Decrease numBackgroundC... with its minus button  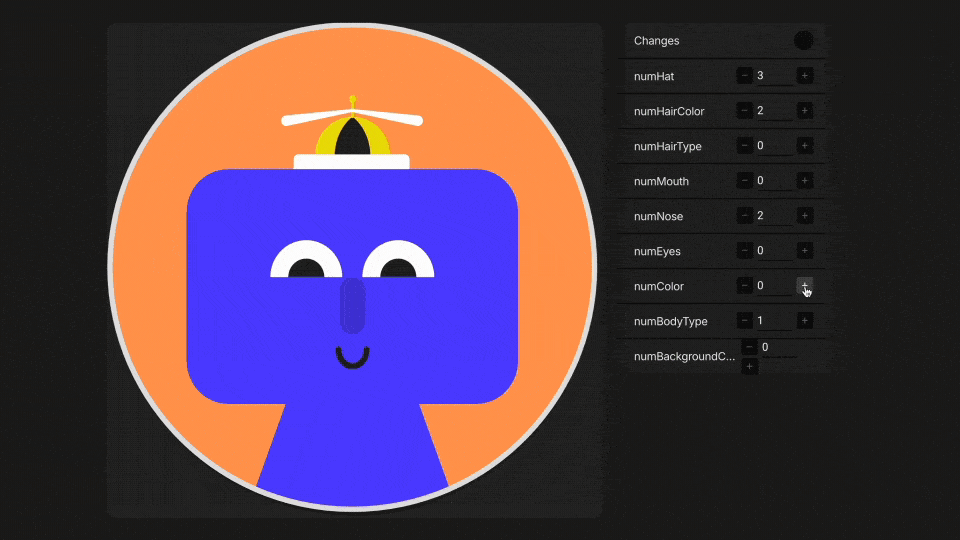point(749,347)
